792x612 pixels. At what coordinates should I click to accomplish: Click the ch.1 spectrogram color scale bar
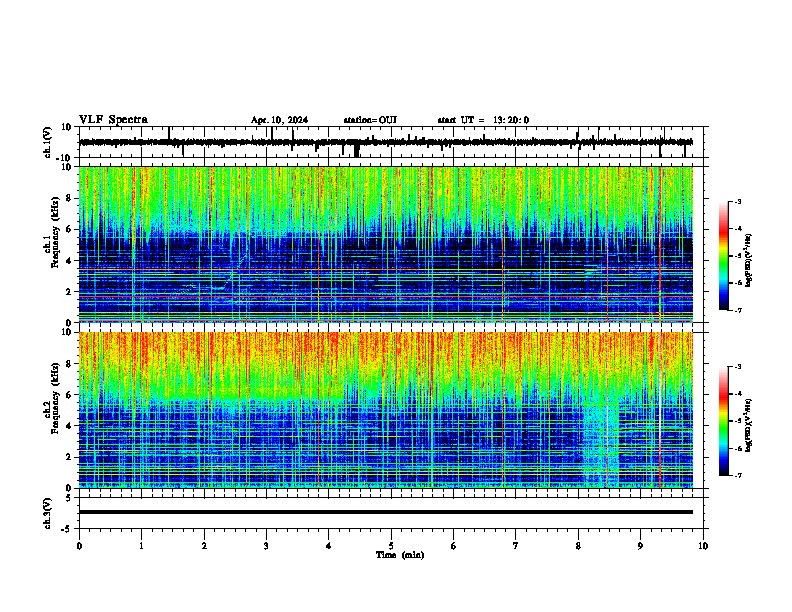coord(724,256)
